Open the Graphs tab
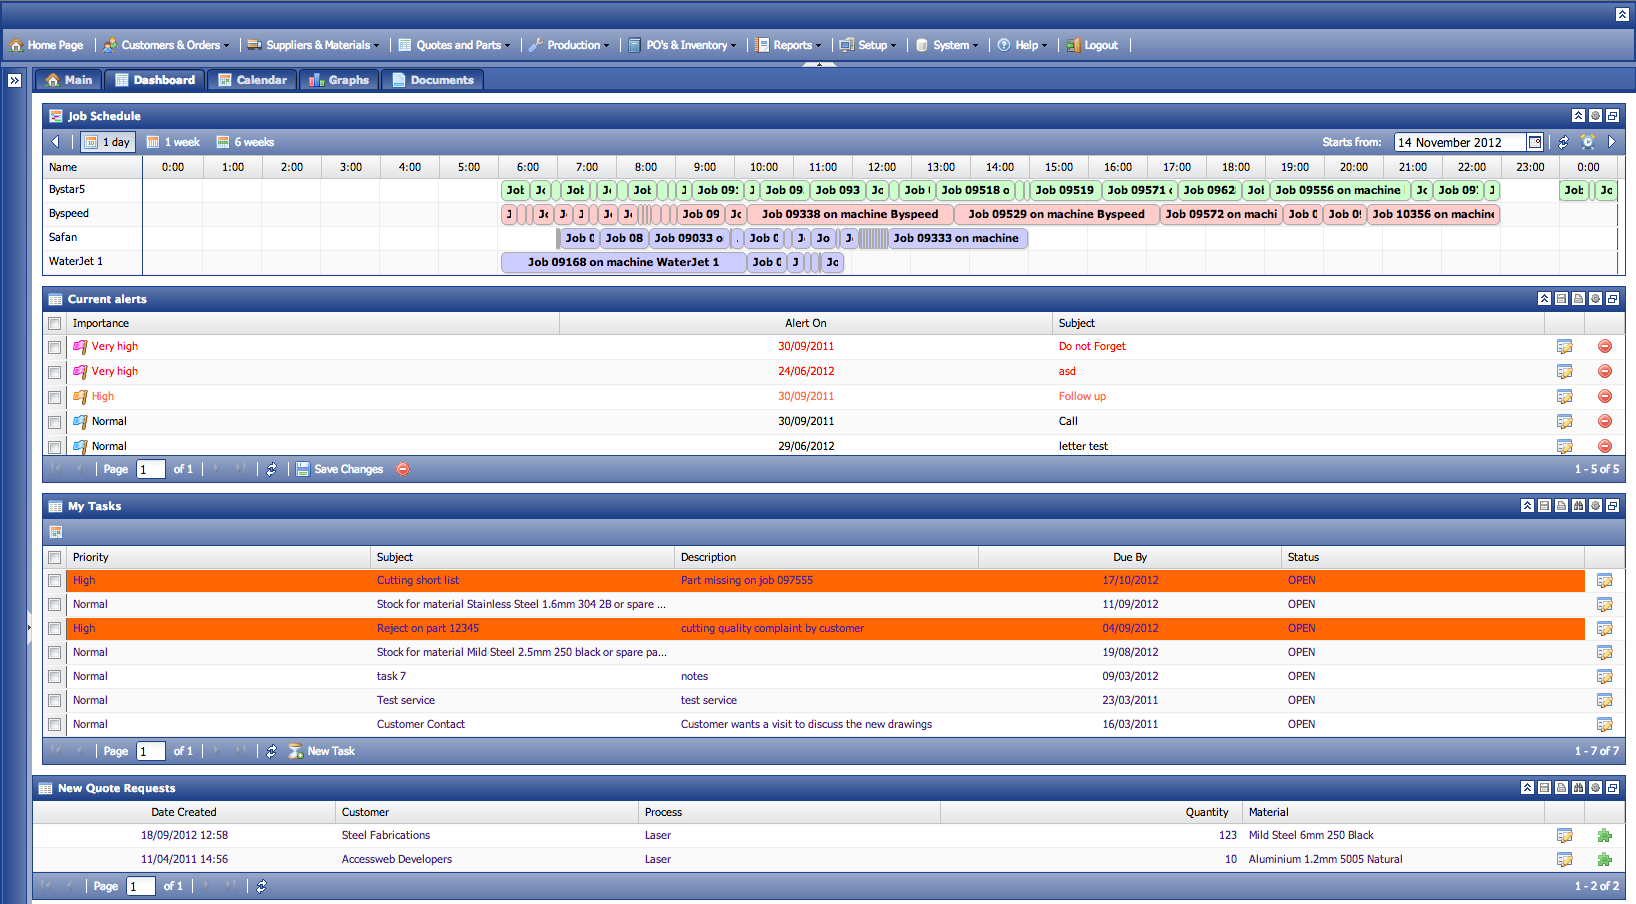The height and width of the screenshot is (904, 1636). tap(339, 79)
